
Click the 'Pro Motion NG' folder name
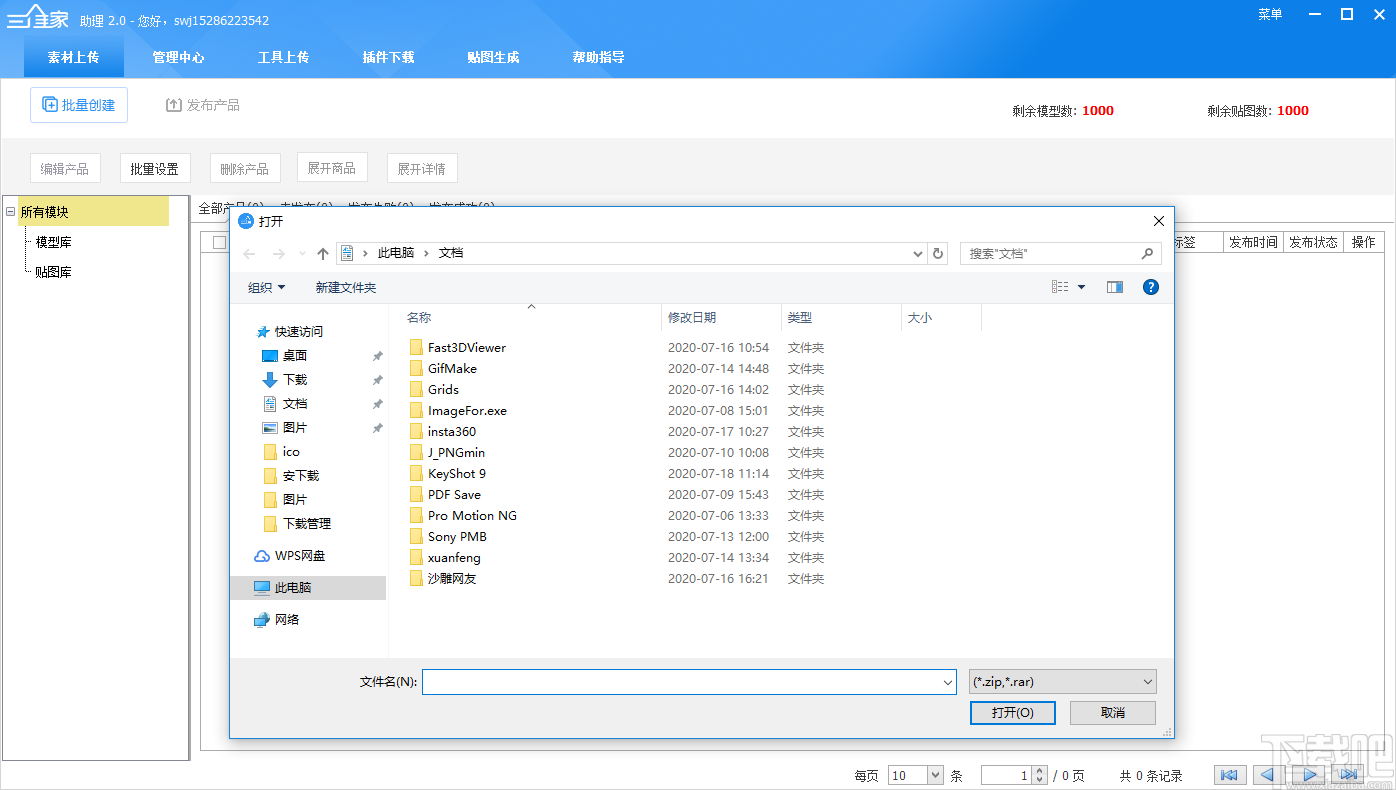[x=472, y=516]
